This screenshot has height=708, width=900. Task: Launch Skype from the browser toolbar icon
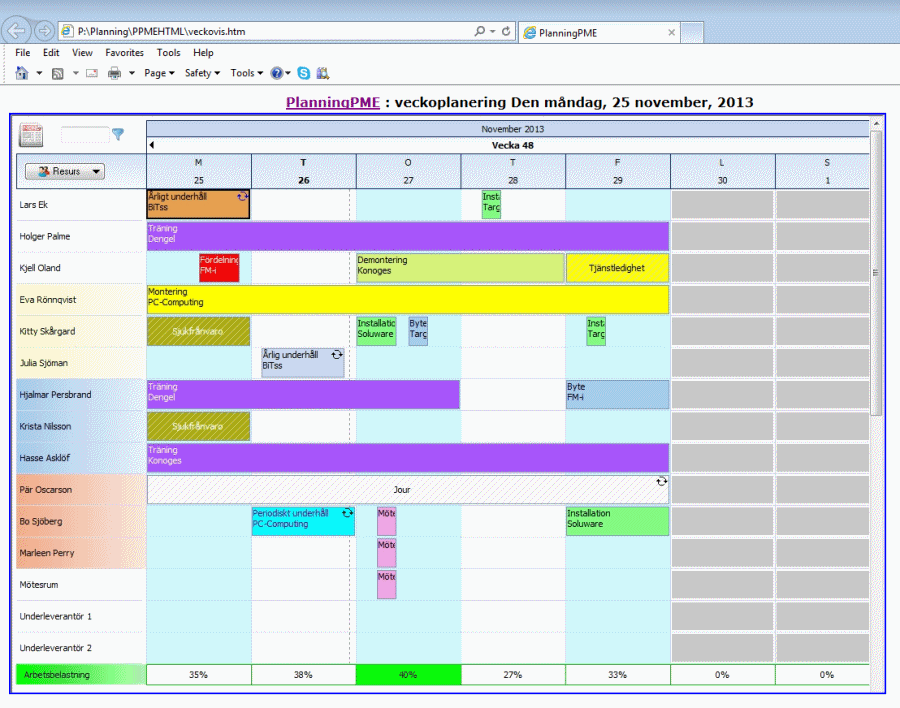305,72
